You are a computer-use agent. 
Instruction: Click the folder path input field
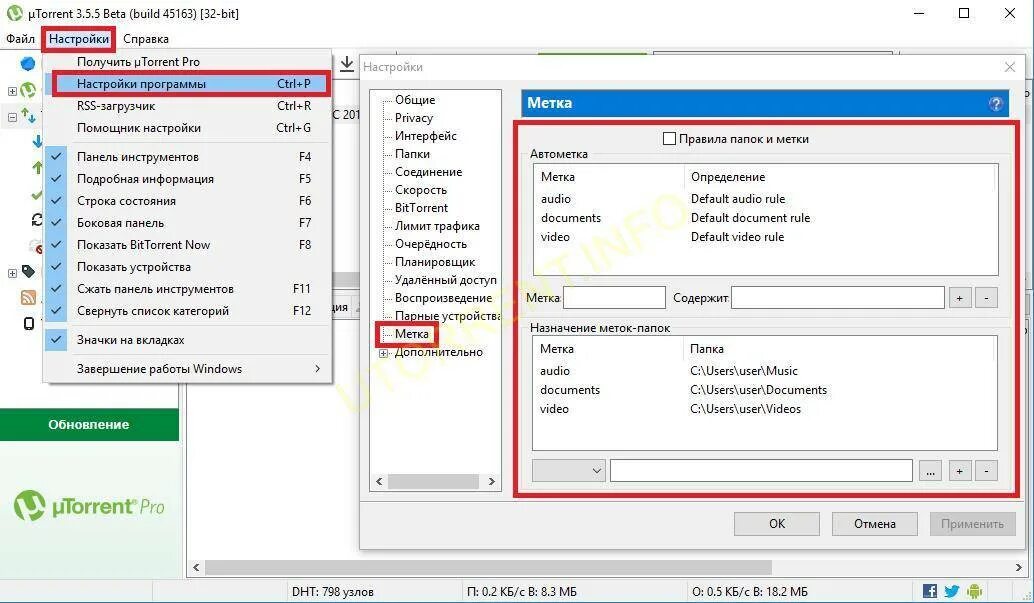(762, 470)
